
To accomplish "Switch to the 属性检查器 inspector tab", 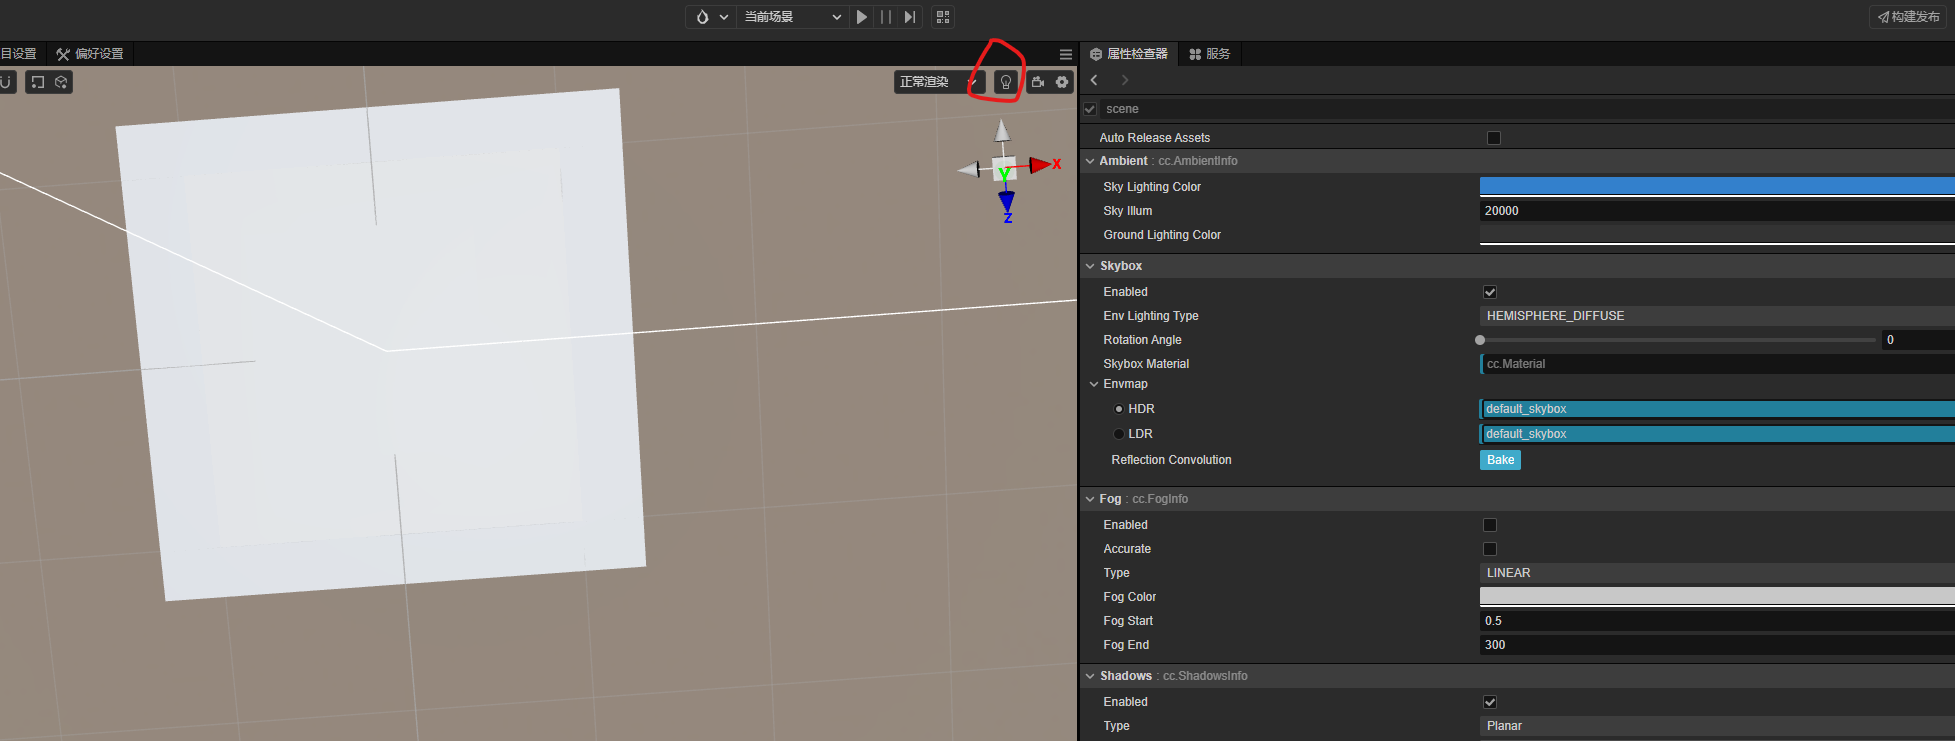I will tap(1129, 54).
